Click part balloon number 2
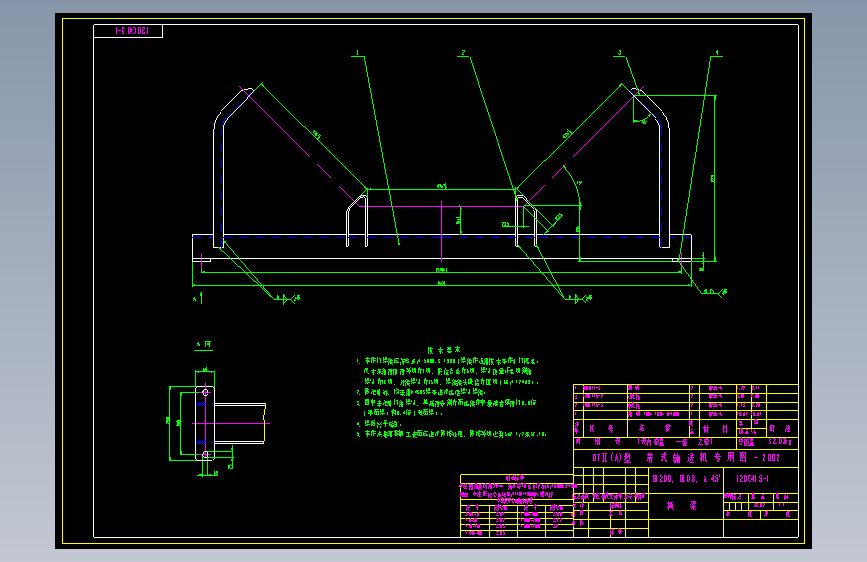867x562 pixels. [x=463, y=53]
